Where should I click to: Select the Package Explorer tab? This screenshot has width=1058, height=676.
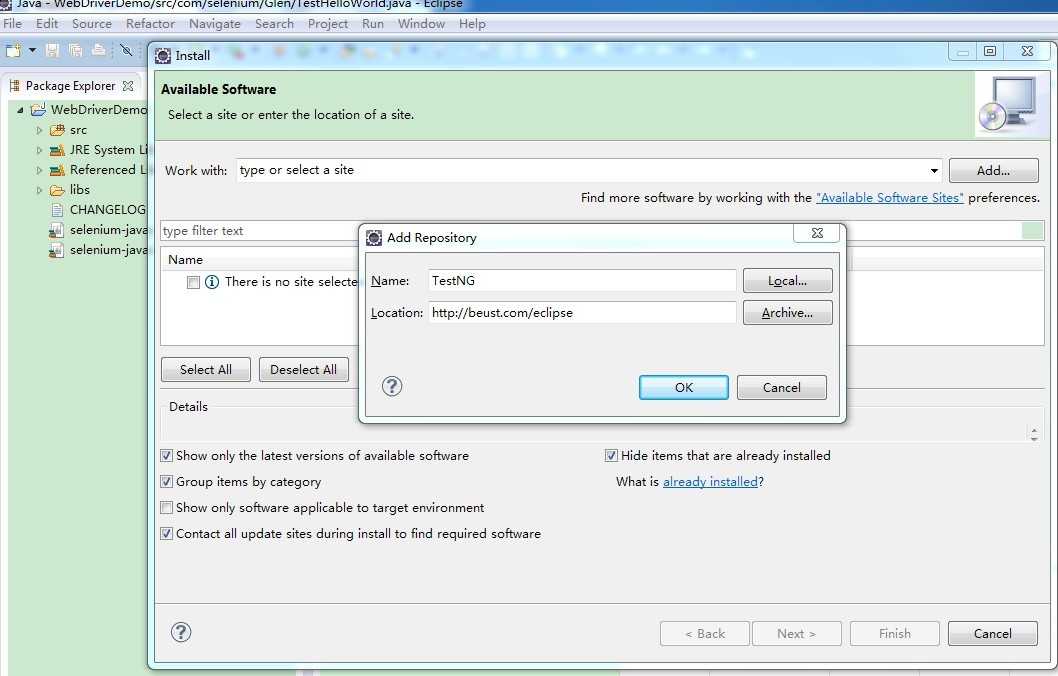coord(70,86)
